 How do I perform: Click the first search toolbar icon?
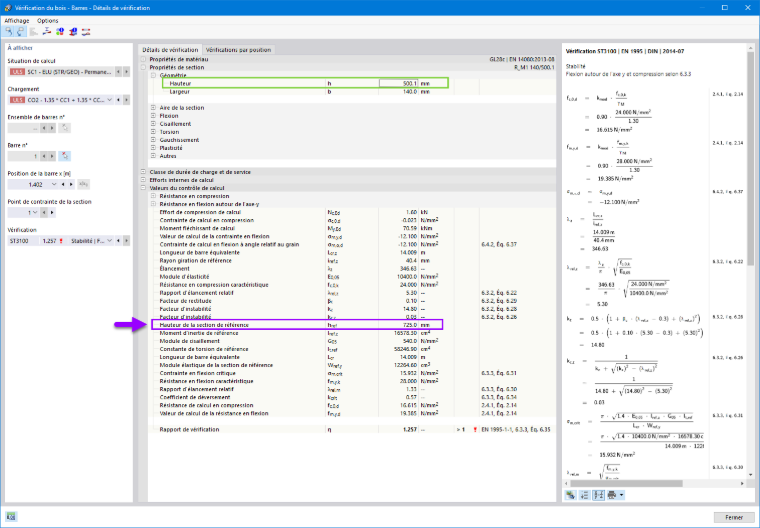pos(9,32)
